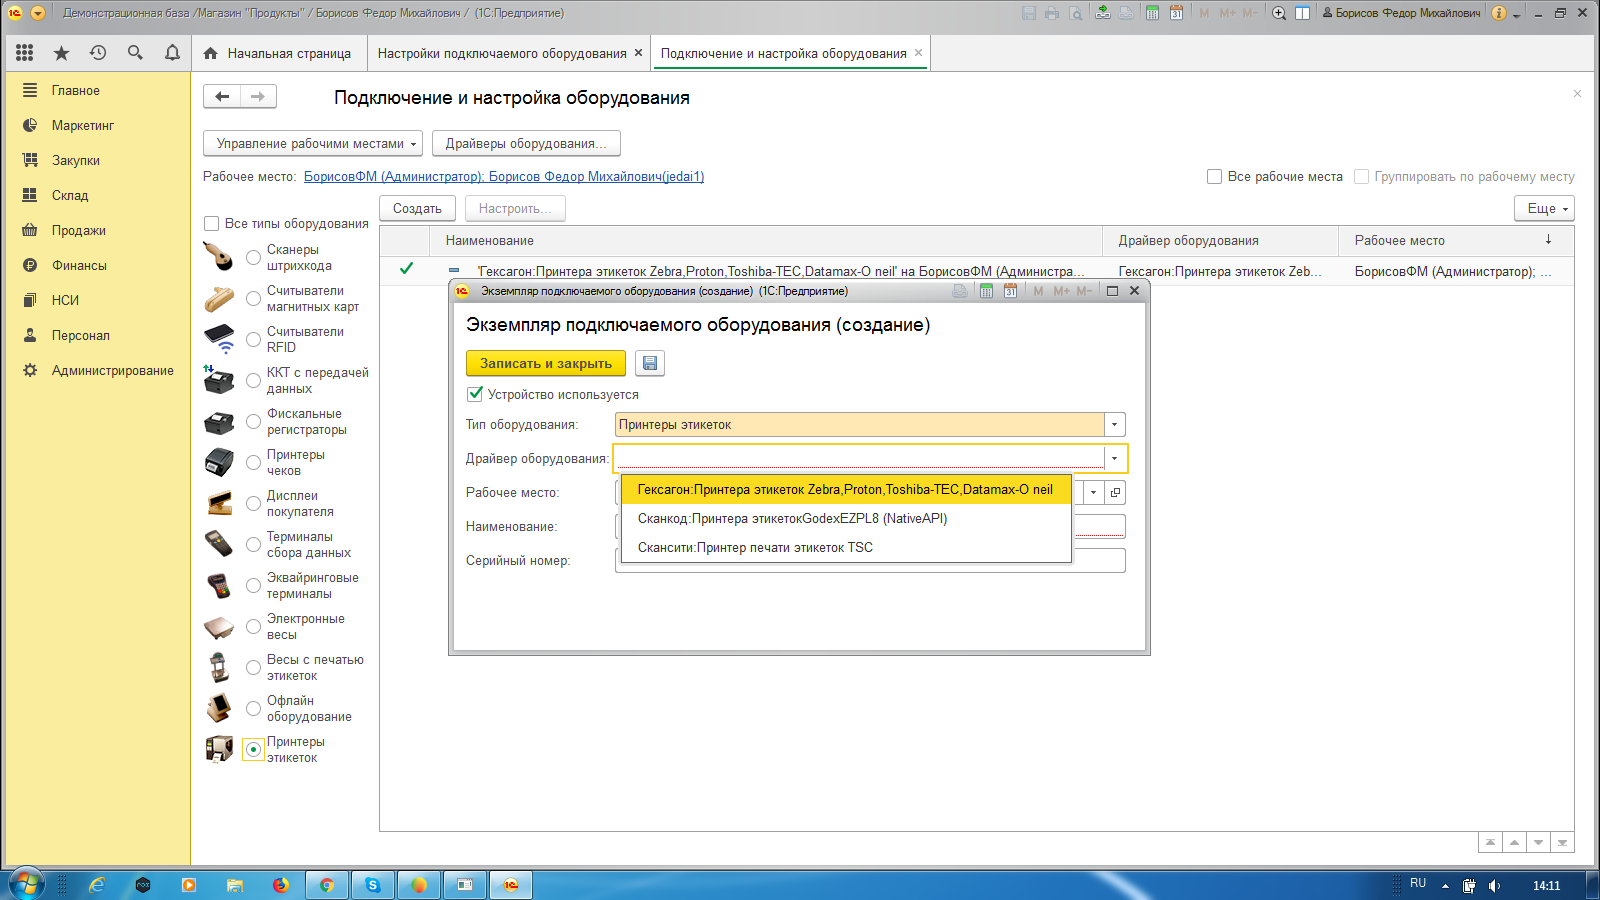Viewport: 1600px width, 900px height.
Task: Click the search magnifier icon
Action: (x=135, y=53)
